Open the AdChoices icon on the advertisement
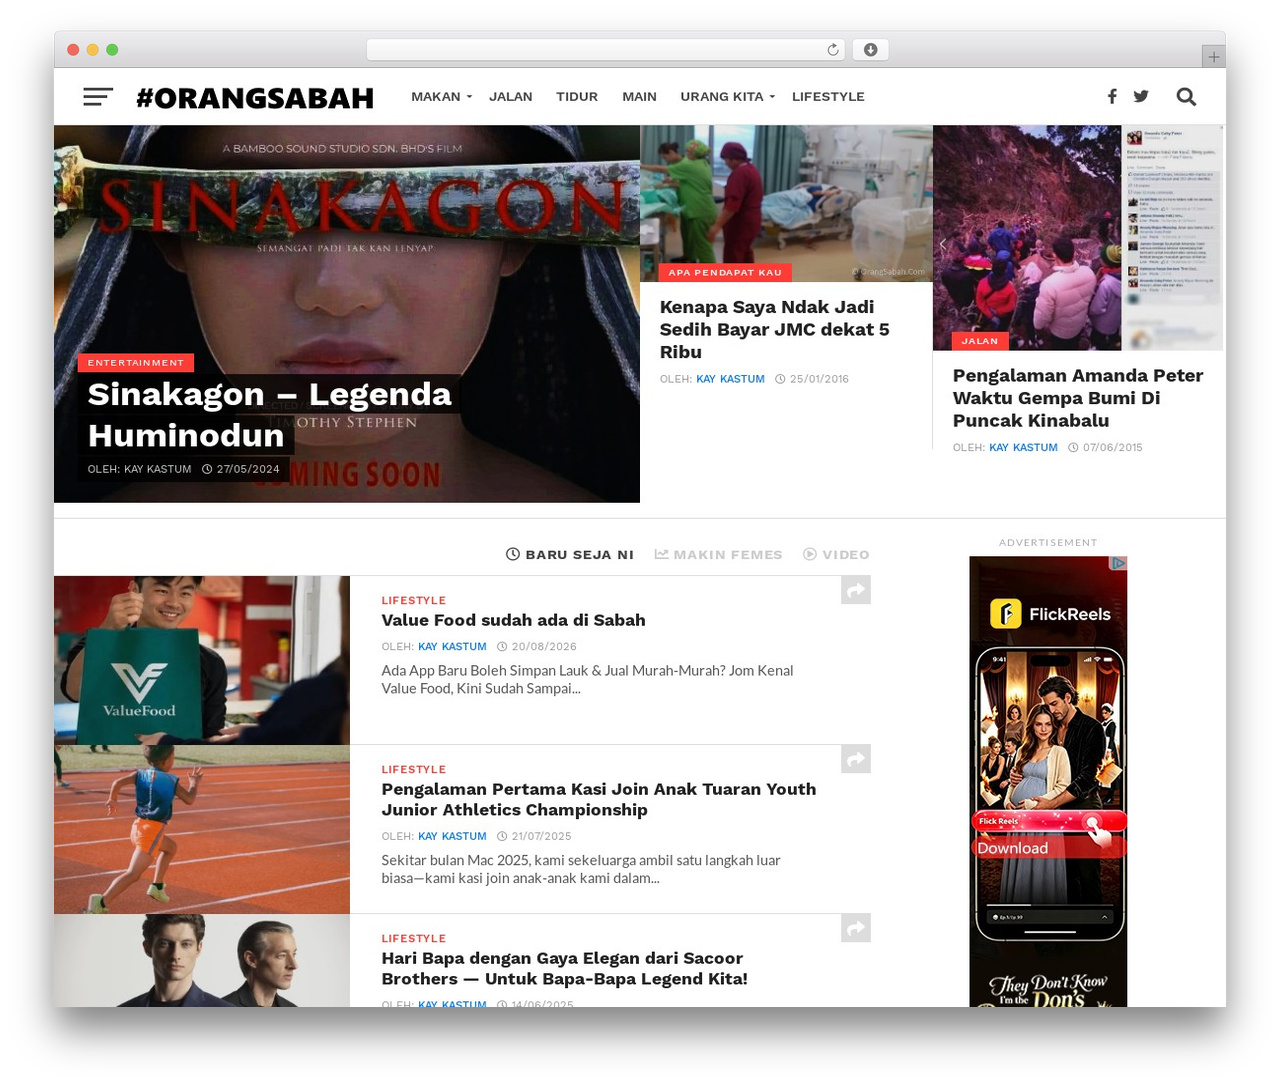Screen dimensions: 1280x1084 pyautogui.click(x=1119, y=563)
